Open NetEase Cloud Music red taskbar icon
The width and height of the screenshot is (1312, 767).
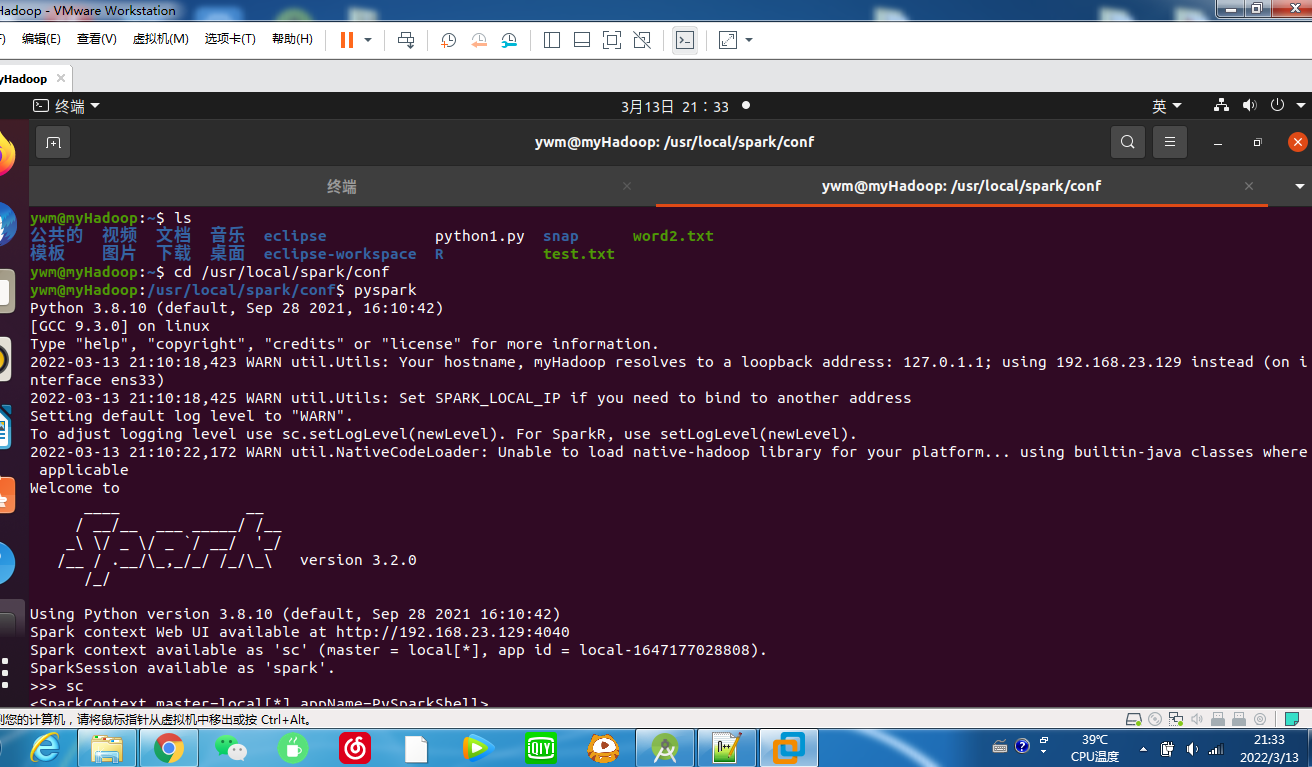click(354, 747)
